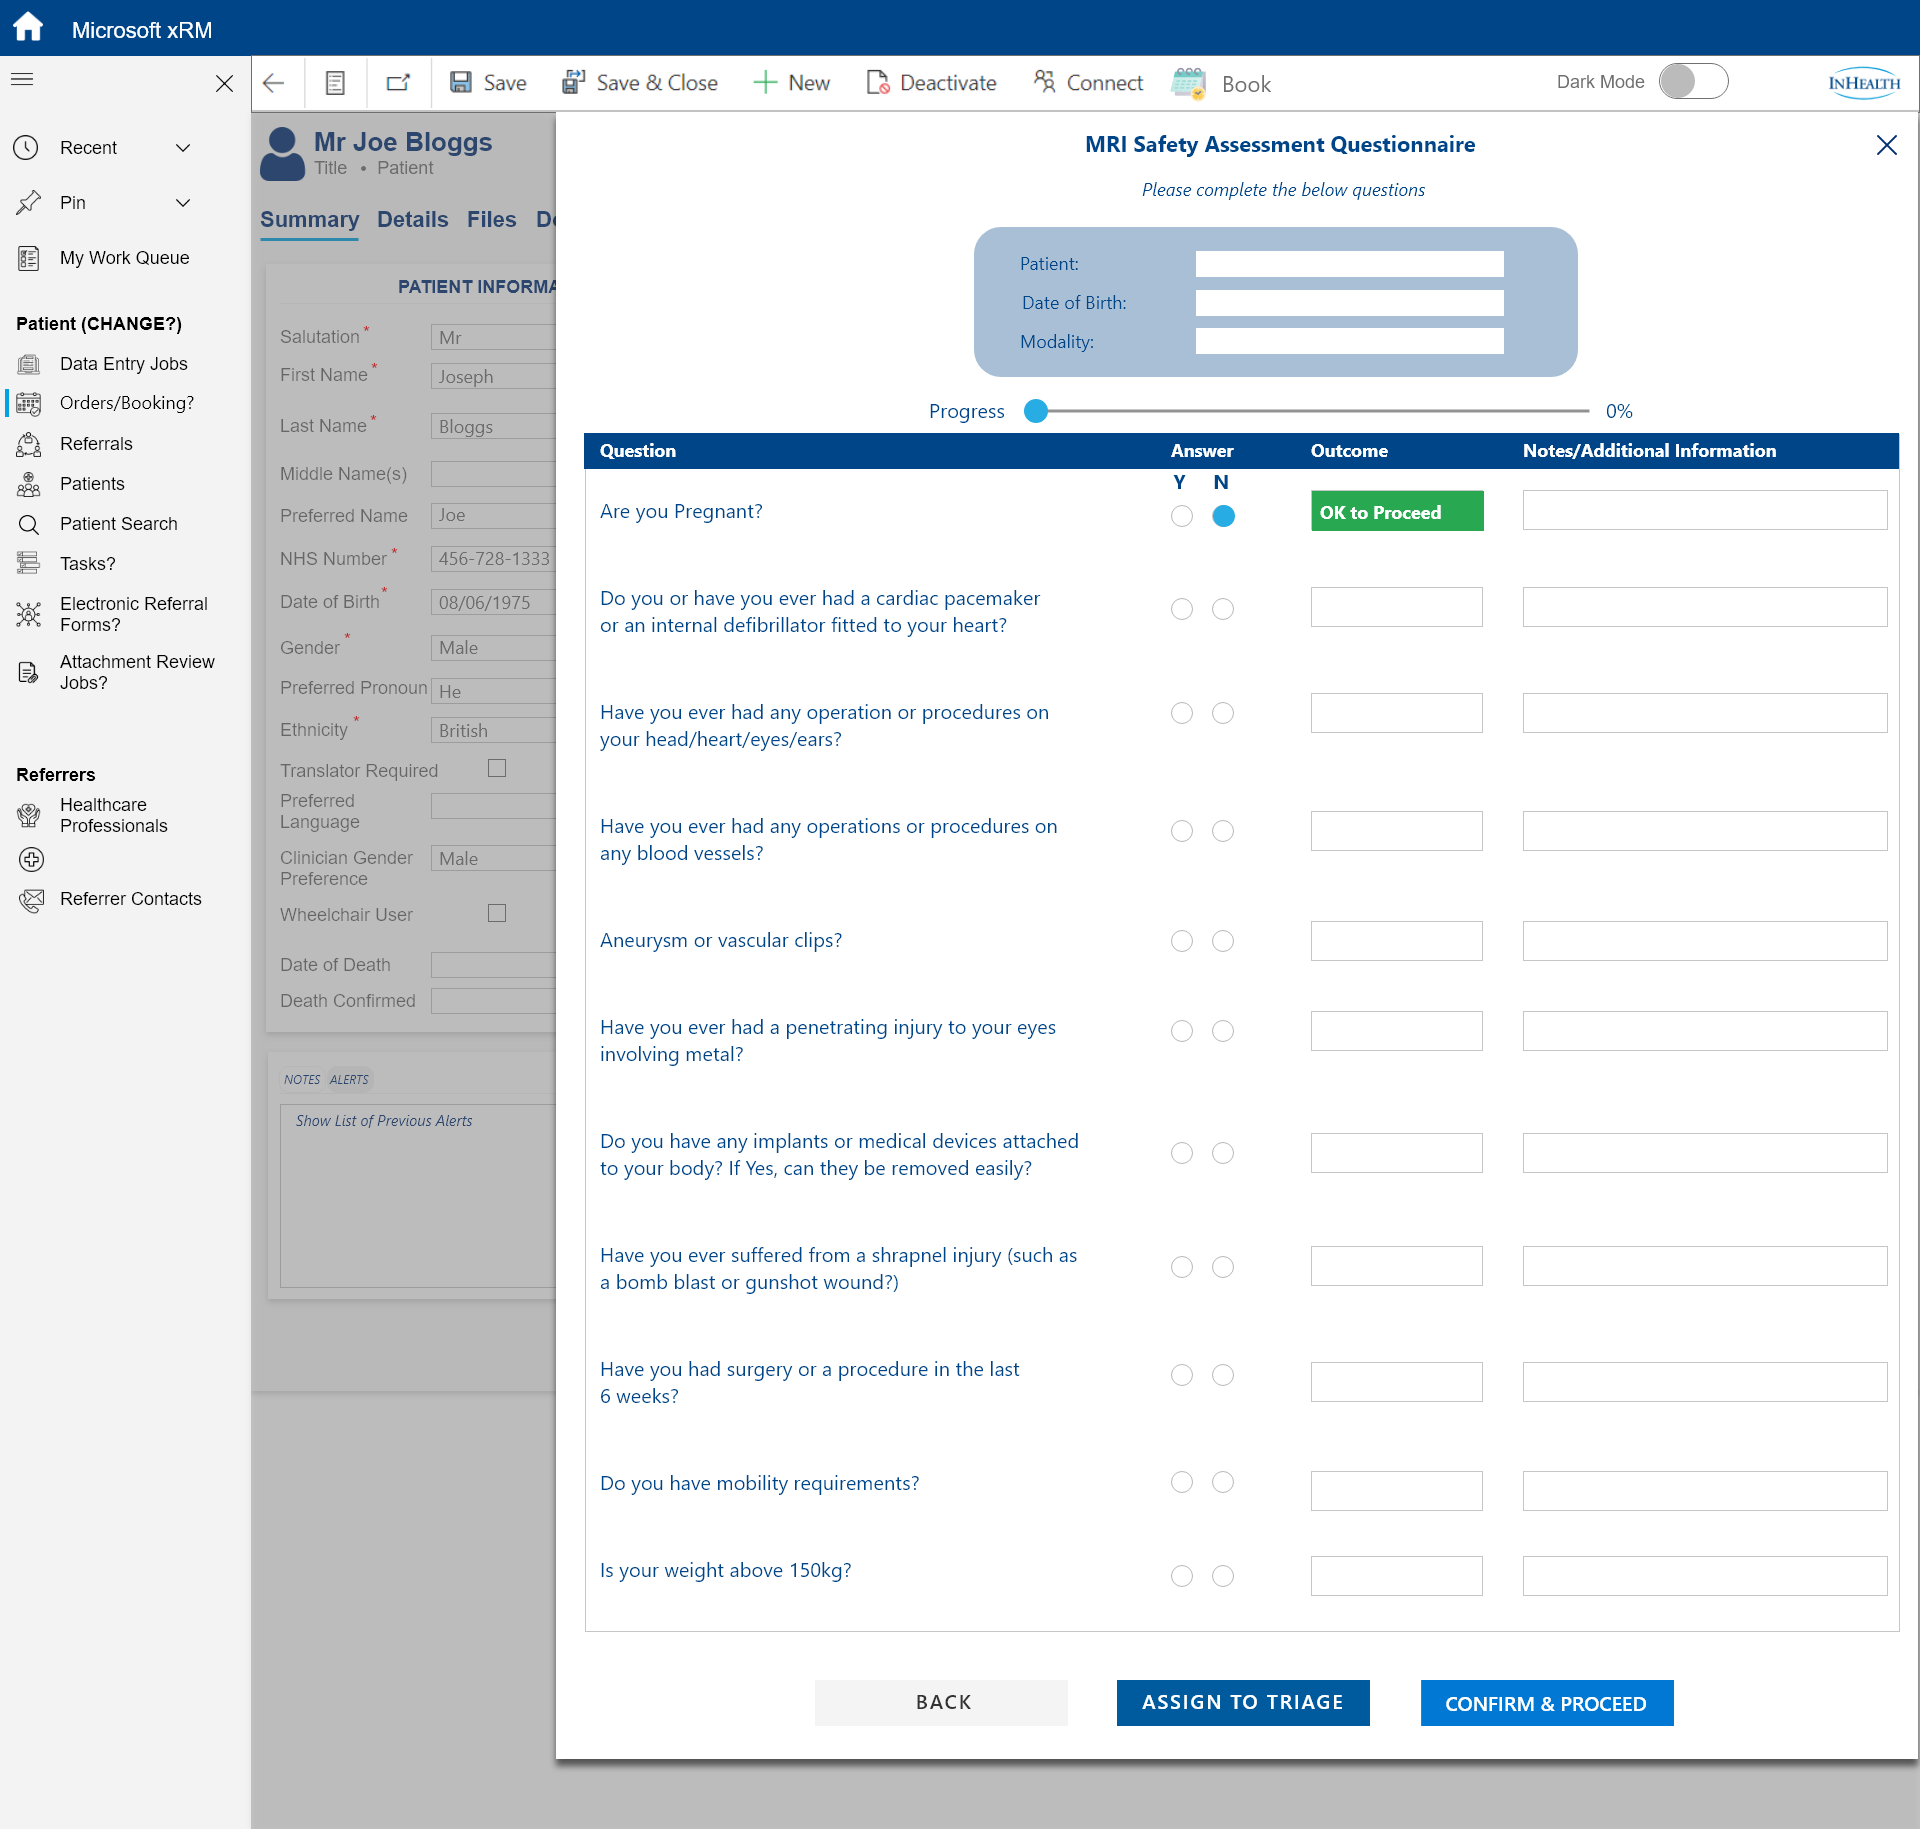Image resolution: width=1920 pixels, height=1829 pixels.
Task: Toggle the Dark Mode switch
Action: (1693, 82)
